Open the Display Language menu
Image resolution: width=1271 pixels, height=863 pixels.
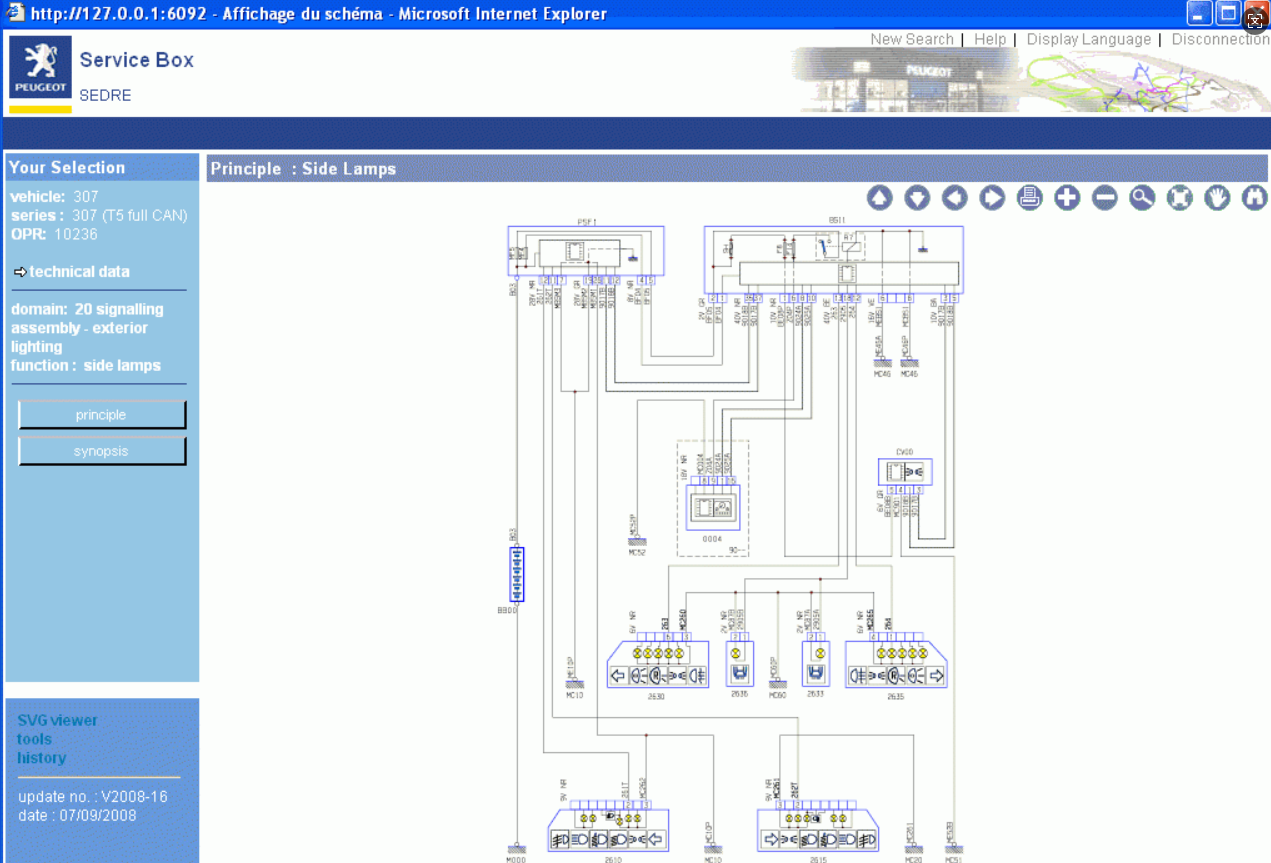[x=1088, y=40]
